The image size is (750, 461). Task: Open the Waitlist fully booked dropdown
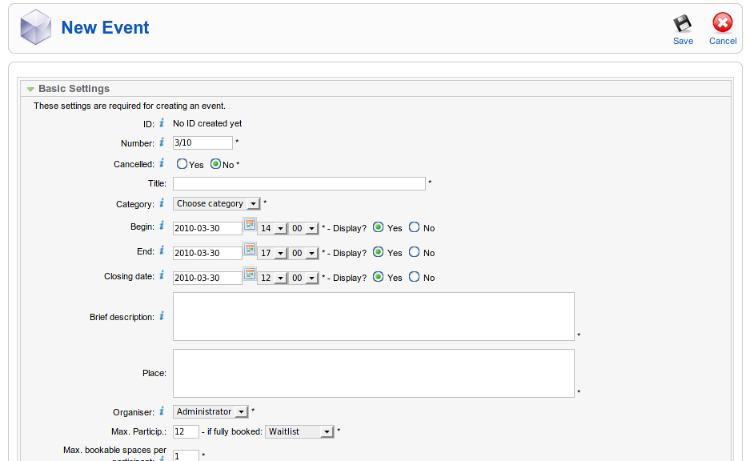pyautogui.click(x=299, y=432)
